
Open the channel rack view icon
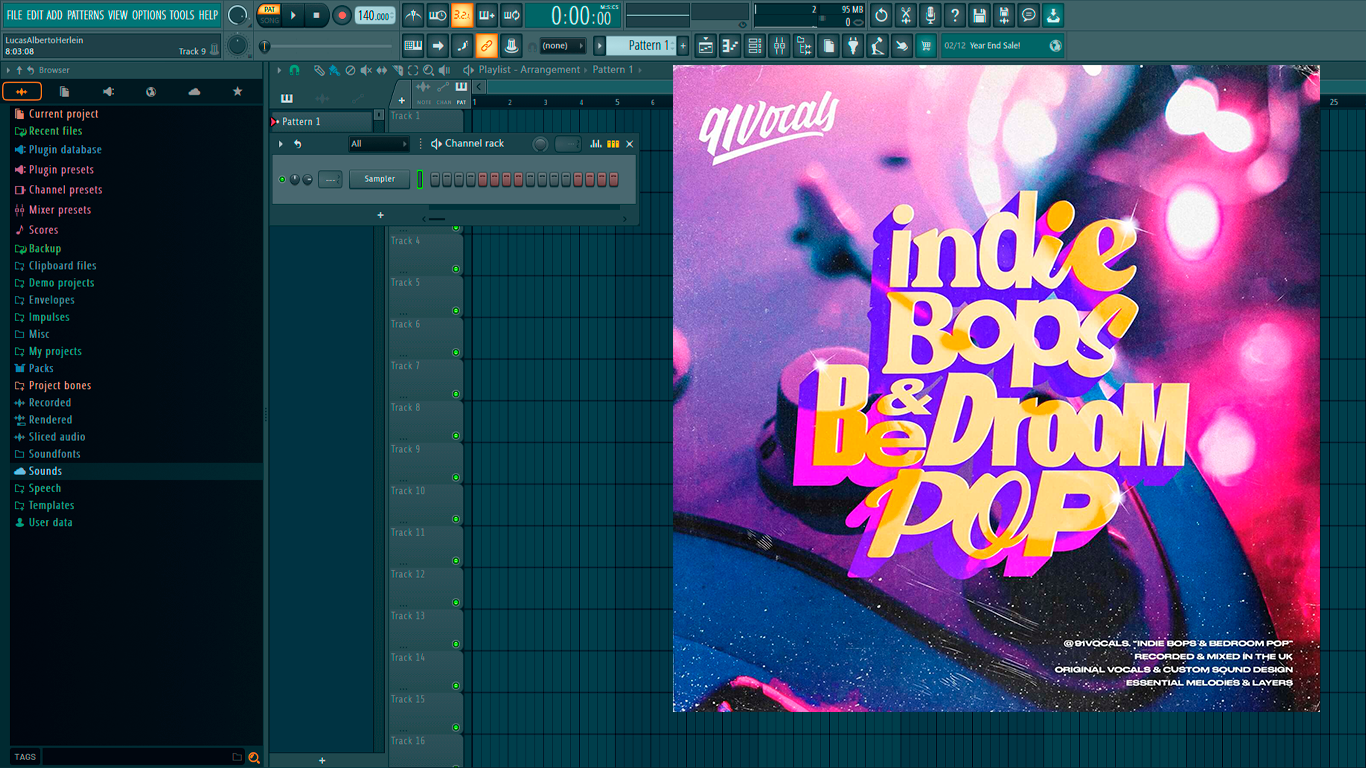(755, 45)
